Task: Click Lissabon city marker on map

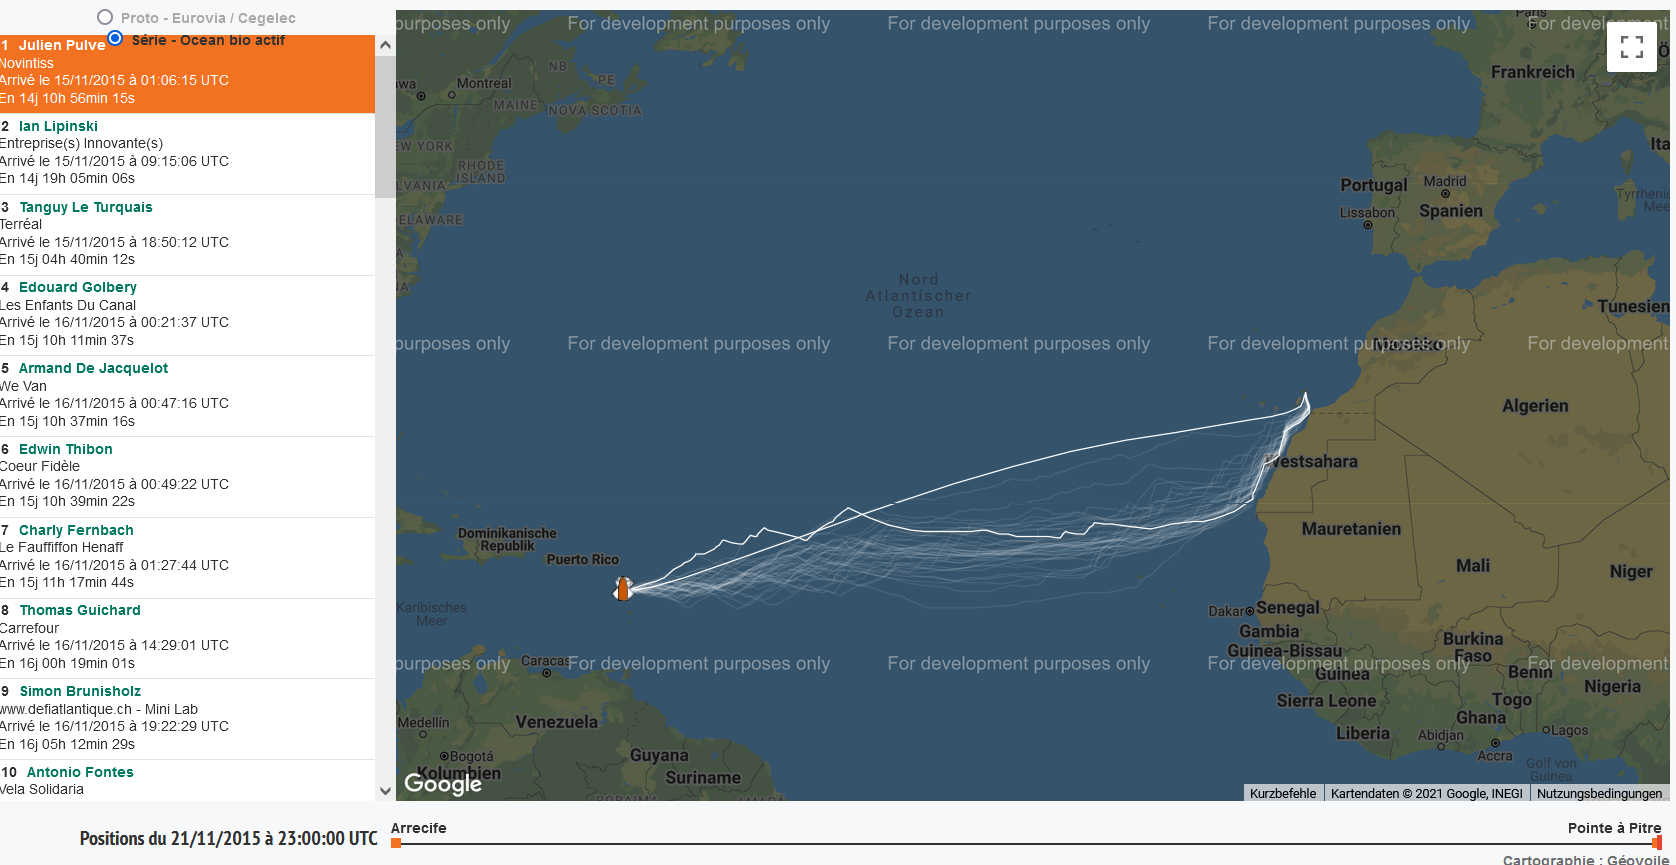Action: [x=1368, y=225]
